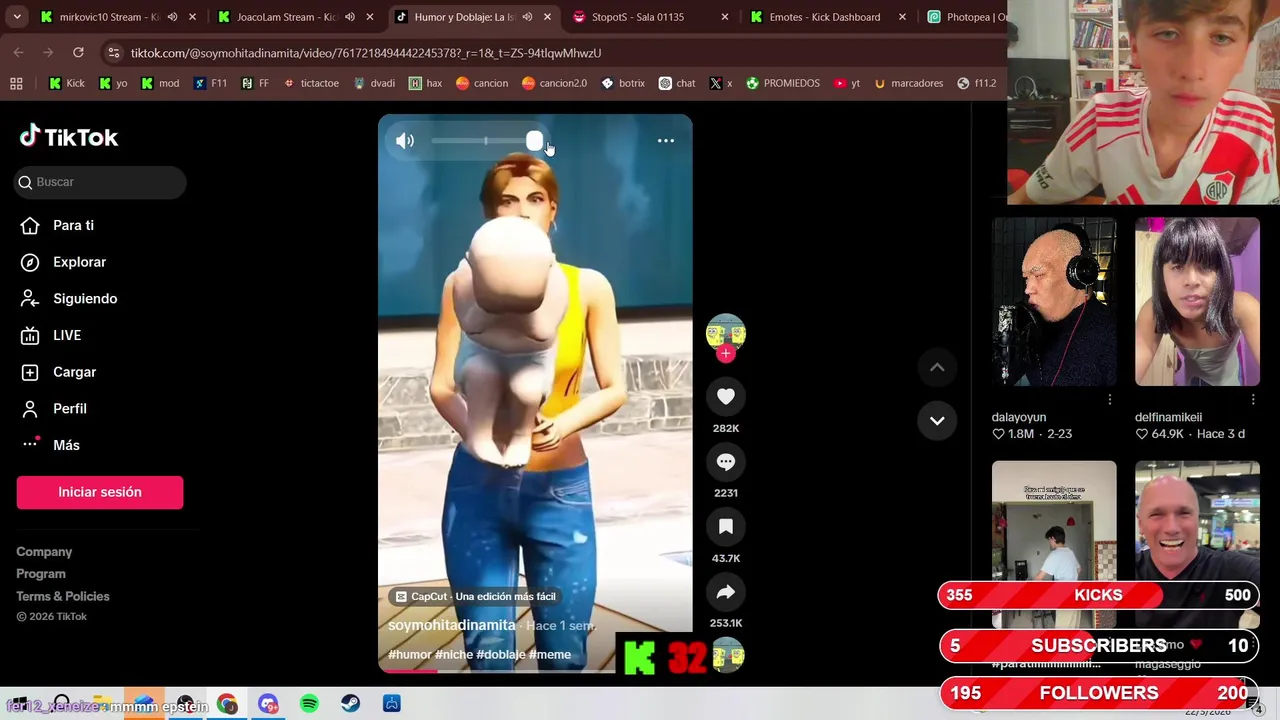Open the Company footer link
Image resolution: width=1280 pixels, height=720 pixels.
(x=44, y=552)
